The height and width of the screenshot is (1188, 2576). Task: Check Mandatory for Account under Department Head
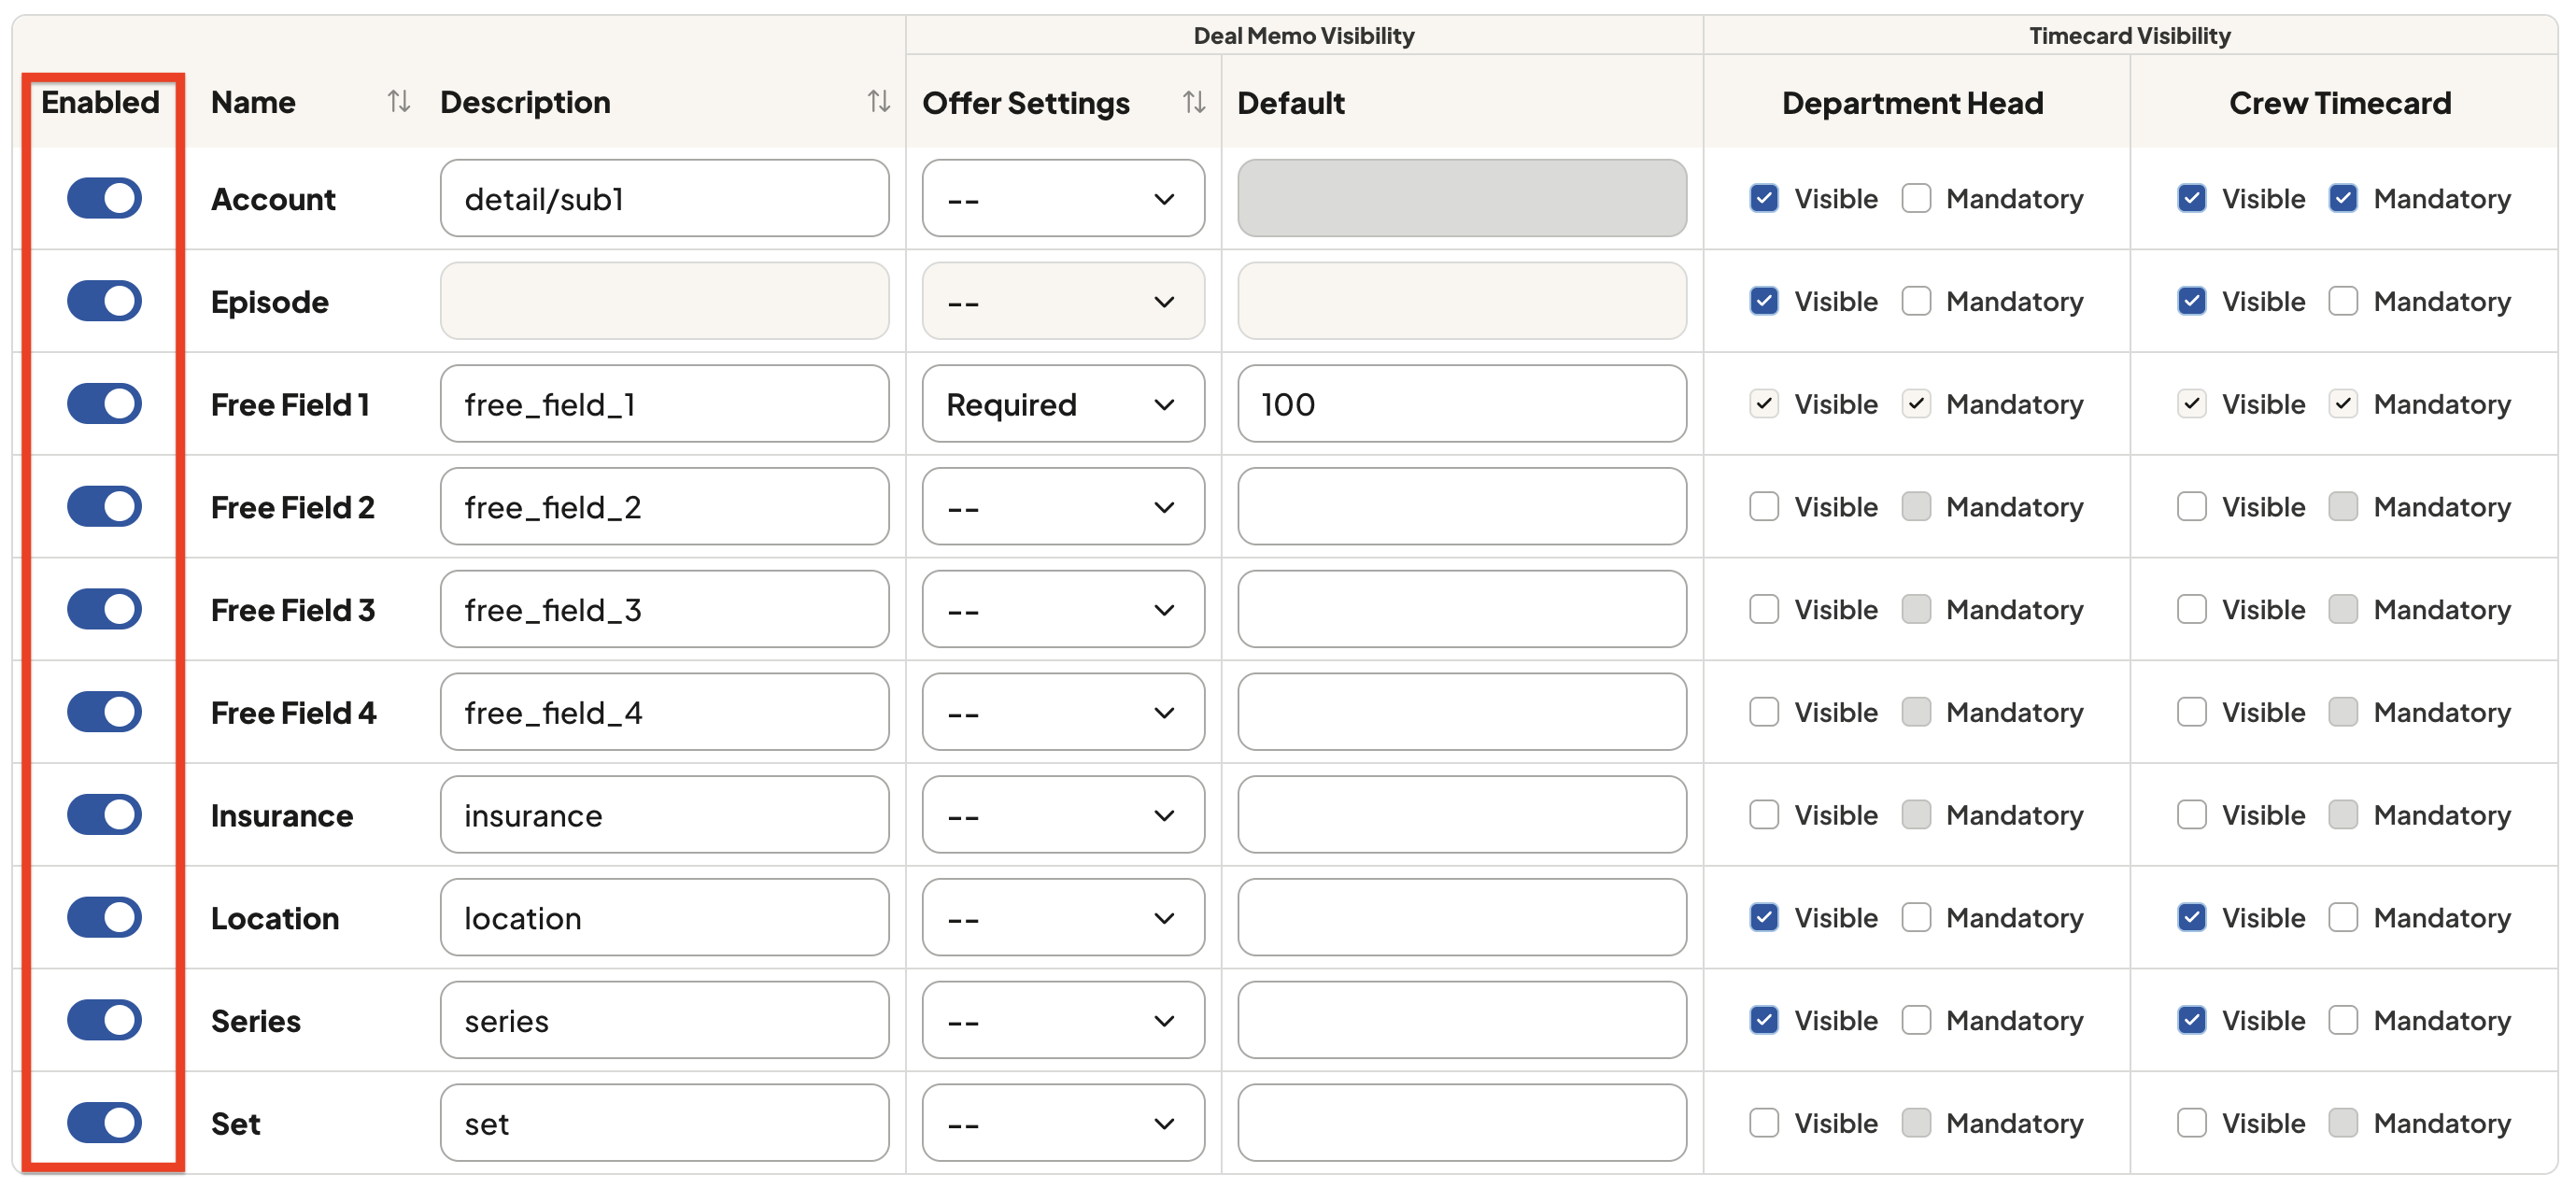pos(1915,198)
